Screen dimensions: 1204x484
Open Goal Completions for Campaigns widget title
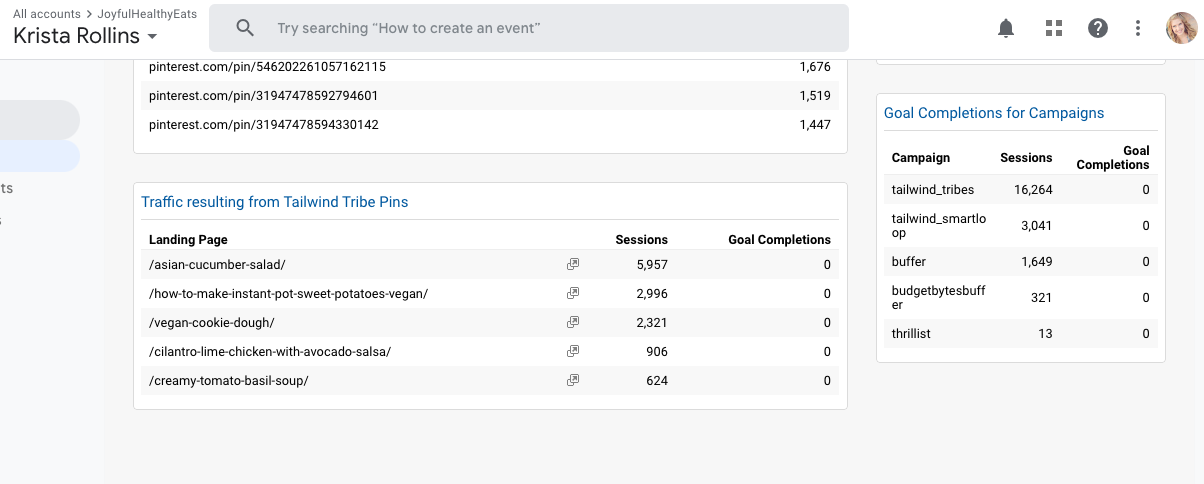(x=994, y=113)
